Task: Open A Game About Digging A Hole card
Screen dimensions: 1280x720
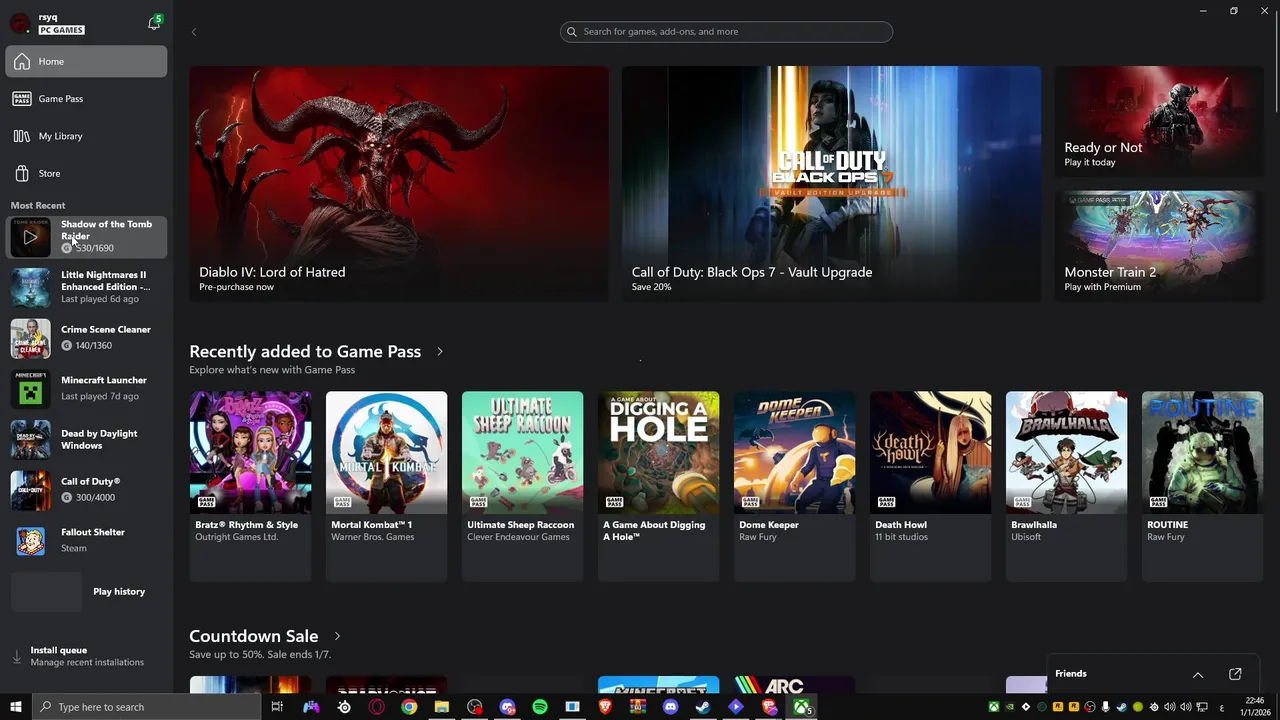Action: click(x=658, y=486)
